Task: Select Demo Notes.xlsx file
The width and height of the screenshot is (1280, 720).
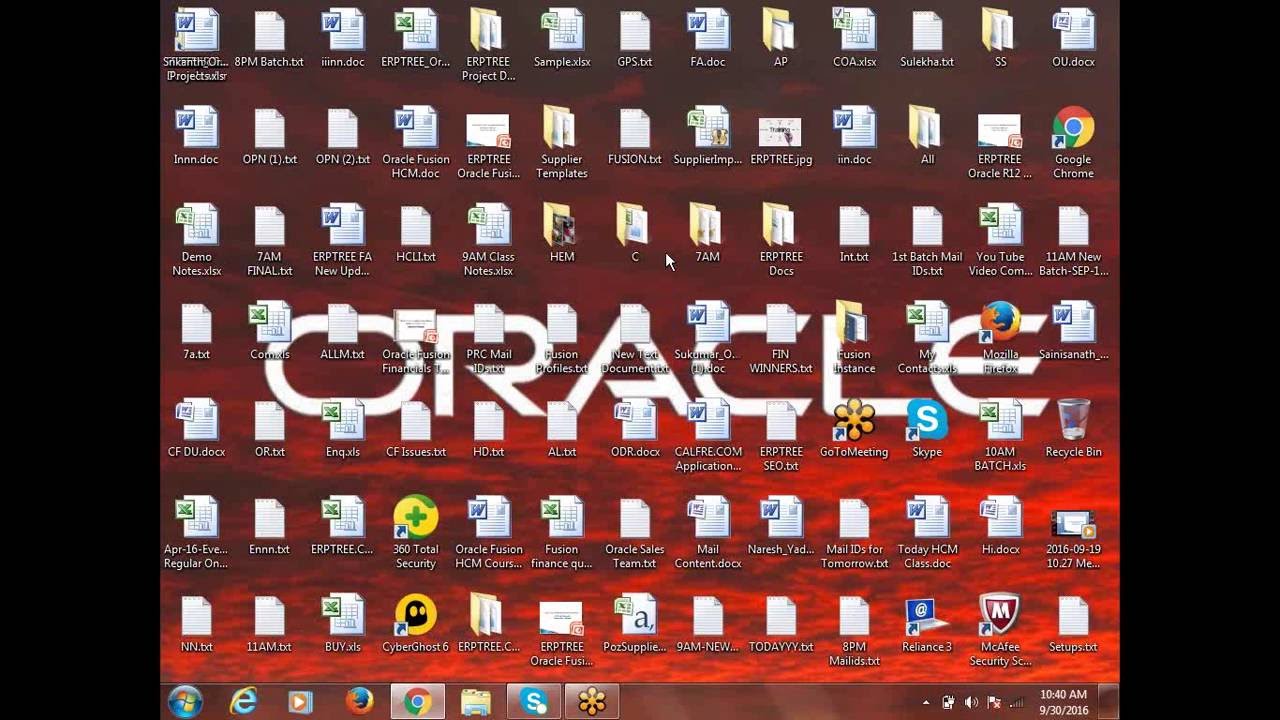Action: click(x=196, y=240)
